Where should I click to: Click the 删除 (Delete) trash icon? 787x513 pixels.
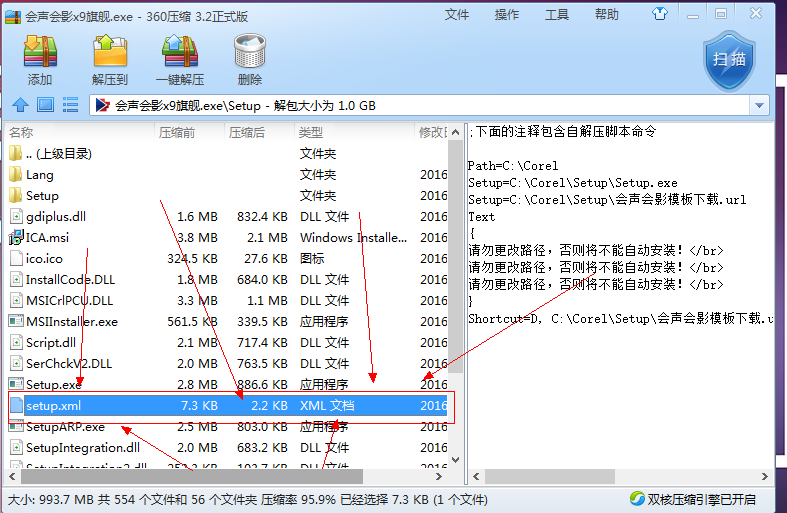[249, 51]
